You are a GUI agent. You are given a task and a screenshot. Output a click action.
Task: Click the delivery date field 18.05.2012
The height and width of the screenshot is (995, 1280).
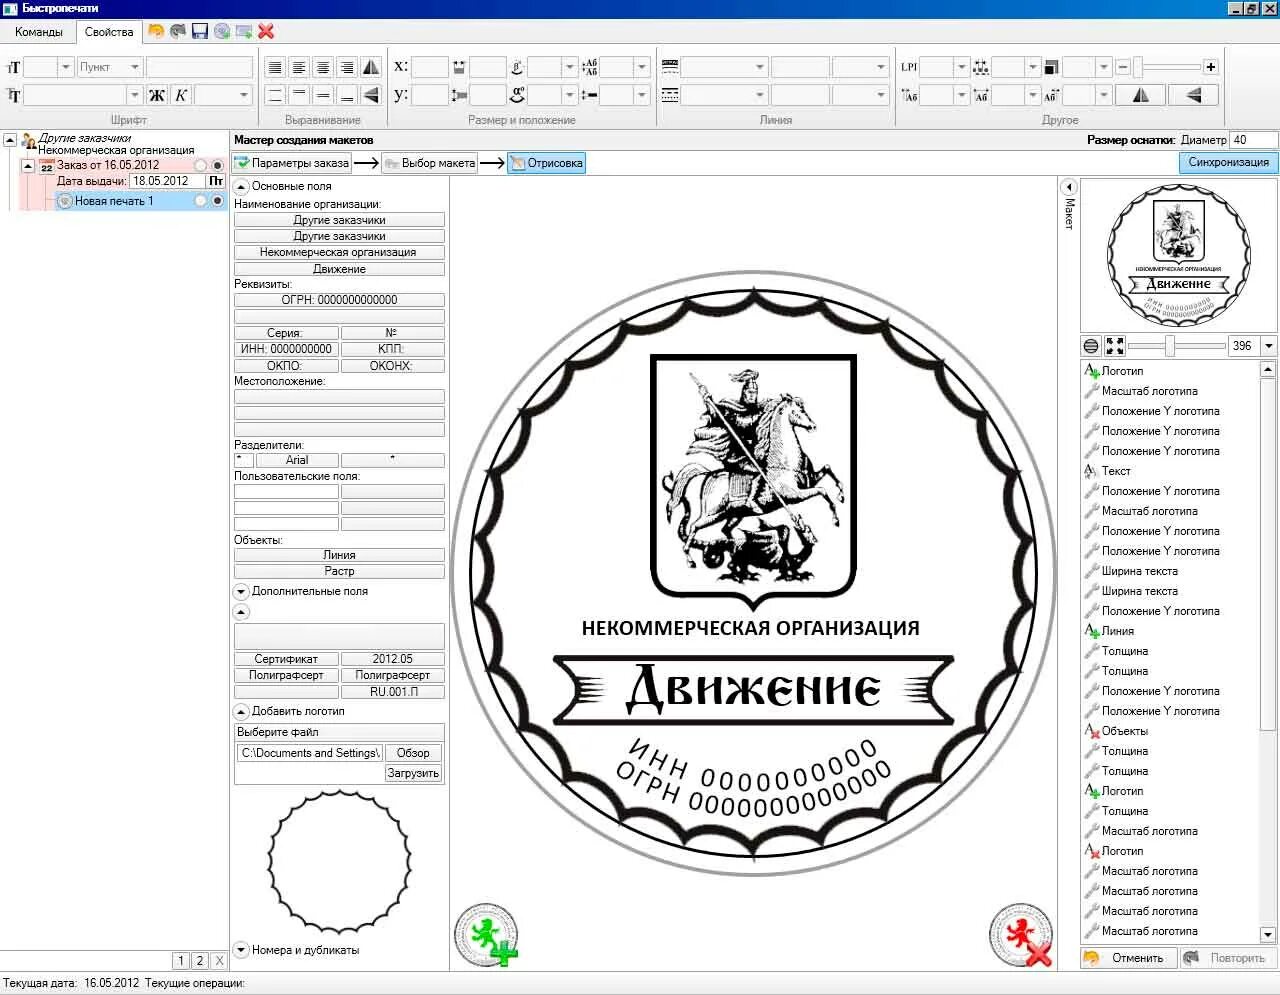(167, 181)
